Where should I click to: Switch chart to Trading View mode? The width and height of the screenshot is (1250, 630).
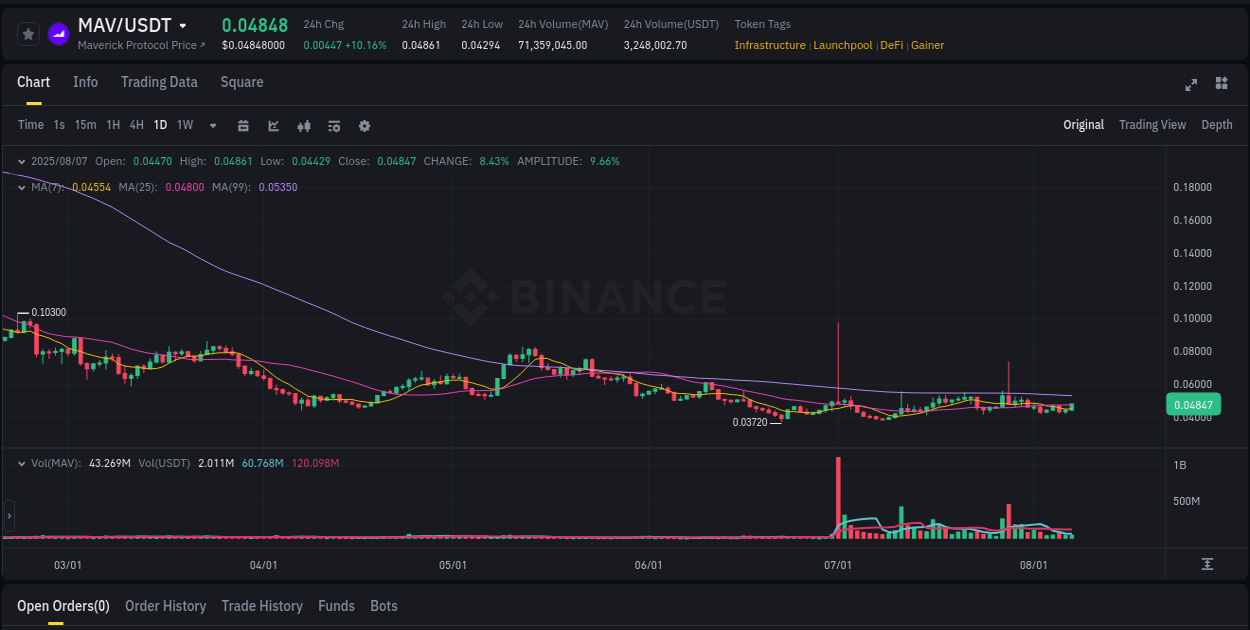pos(1152,125)
